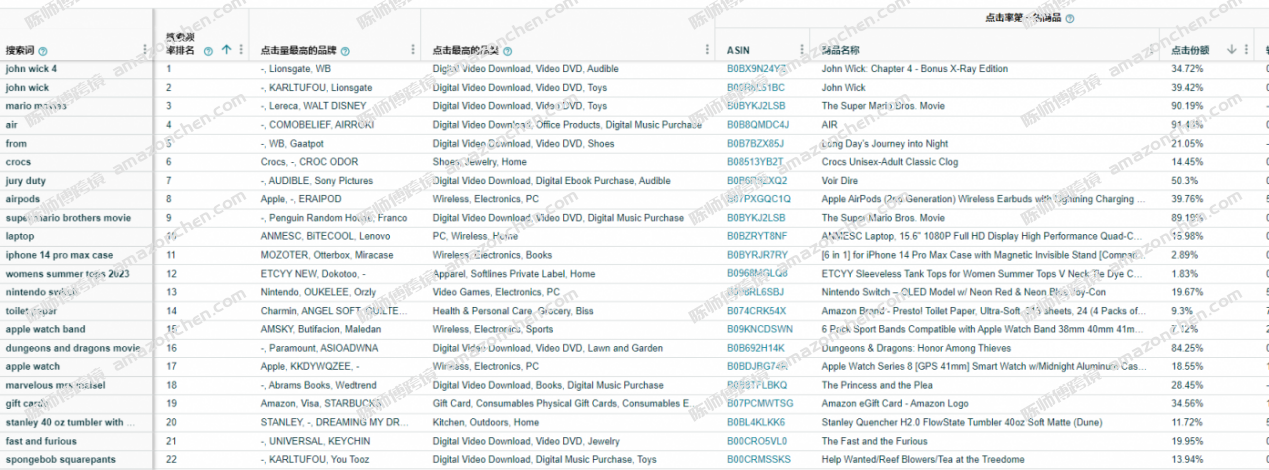Select search term 'airpods'
The width and height of the screenshot is (1269, 470).
coord(23,199)
